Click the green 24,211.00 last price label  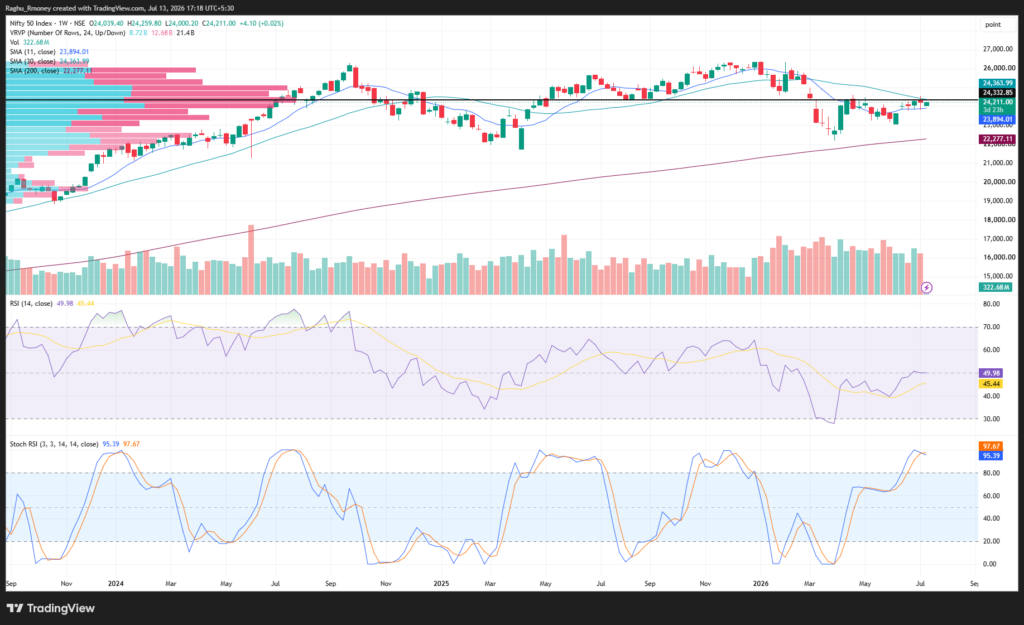click(x=997, y=102)
